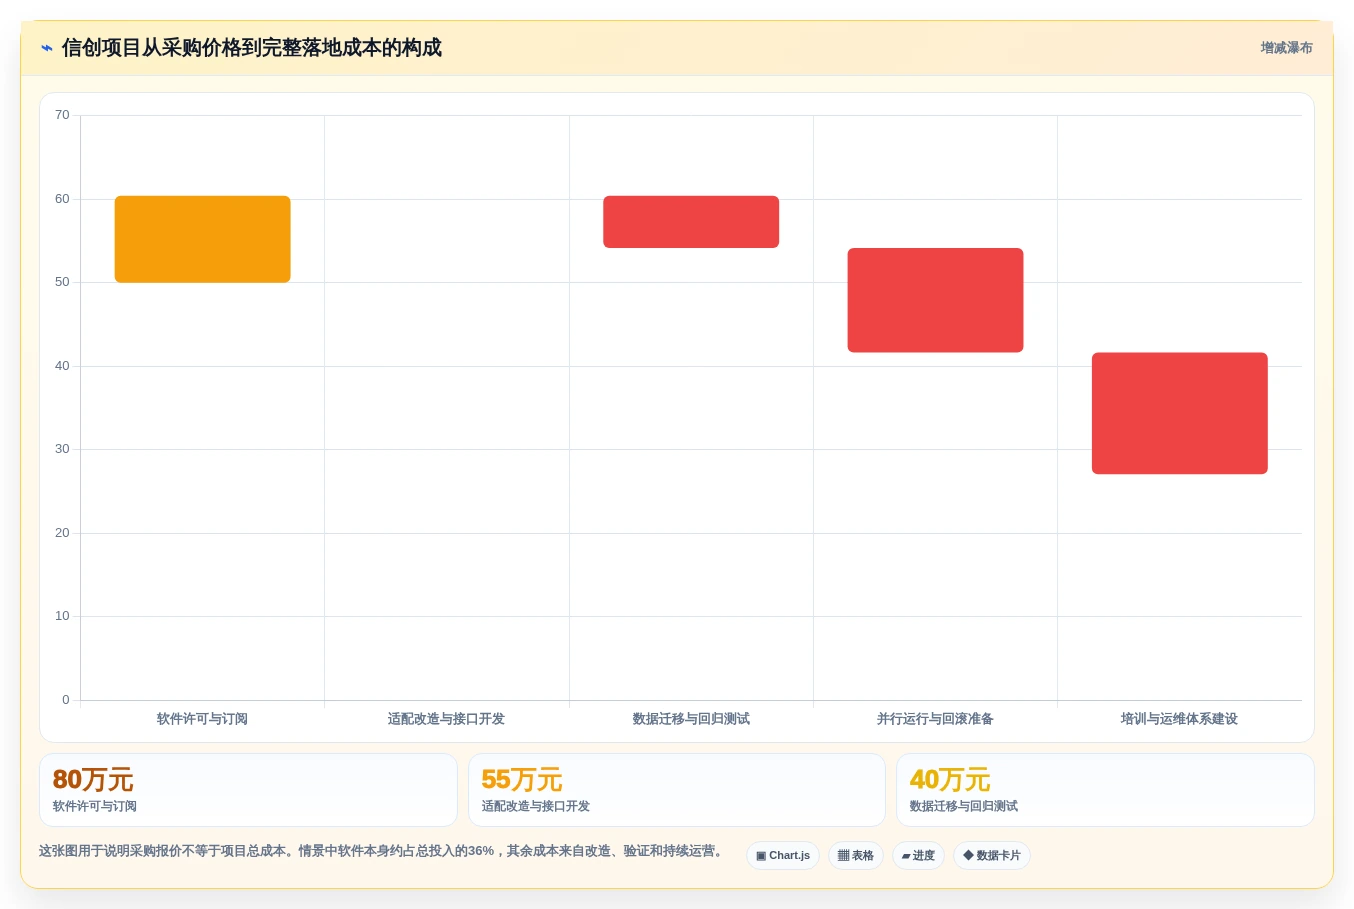Click the chart title 信创项目从采购价格到完整落地成本的构成

coord(252,48)
